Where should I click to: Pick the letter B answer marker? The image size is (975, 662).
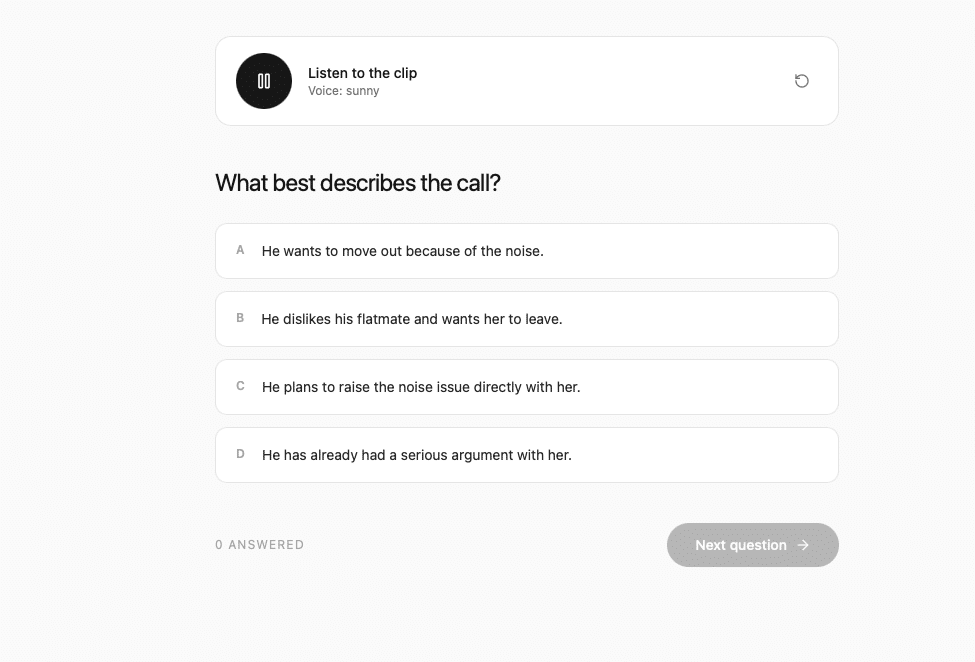coord(240,318)
